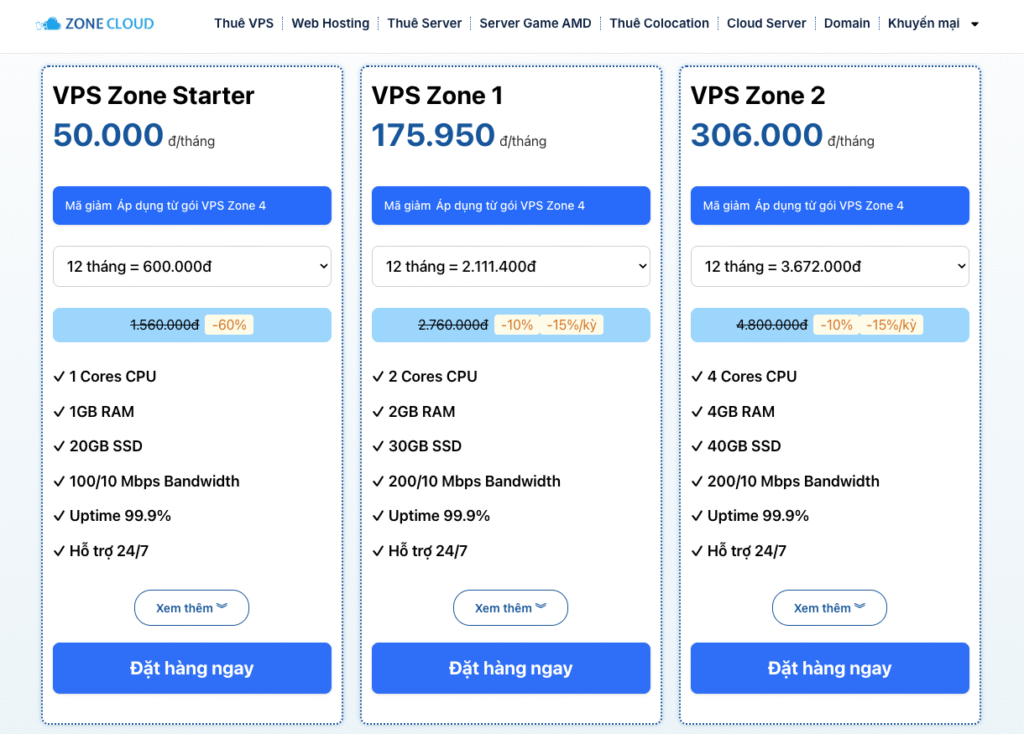This screenshot has width=1024, height=734.
Task: Expand Xem thêm under VPS Zone Starter
Action: click(x=191, y=608)
